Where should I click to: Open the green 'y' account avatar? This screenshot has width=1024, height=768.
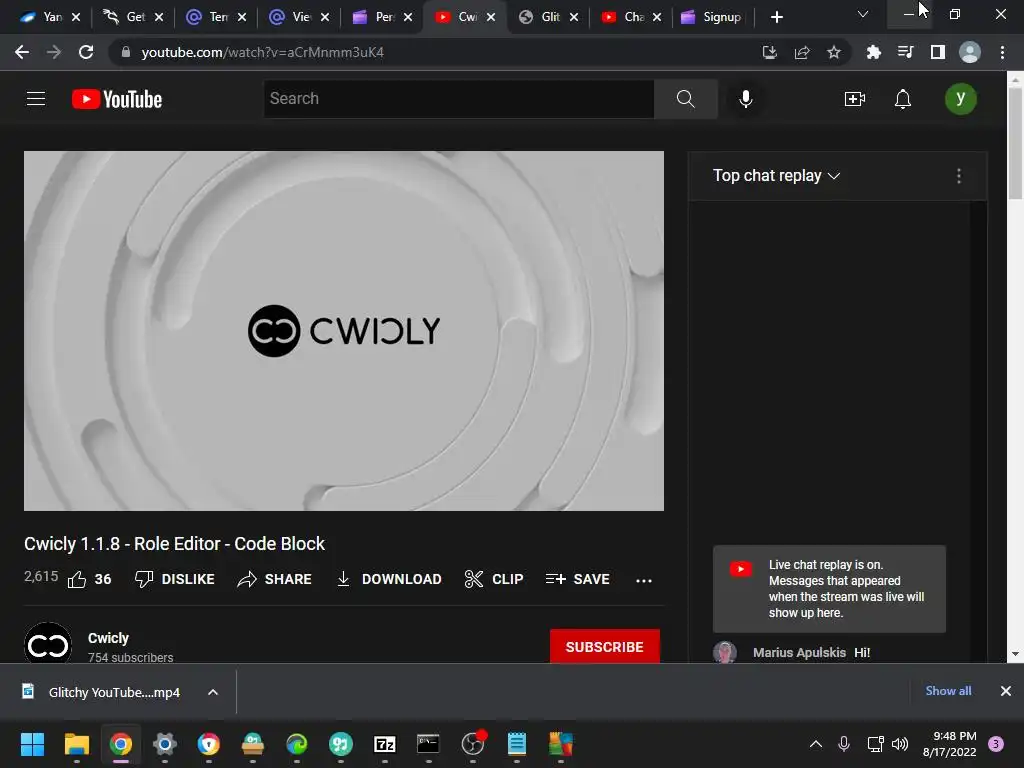pyautogui.click(x=961, y=99)
